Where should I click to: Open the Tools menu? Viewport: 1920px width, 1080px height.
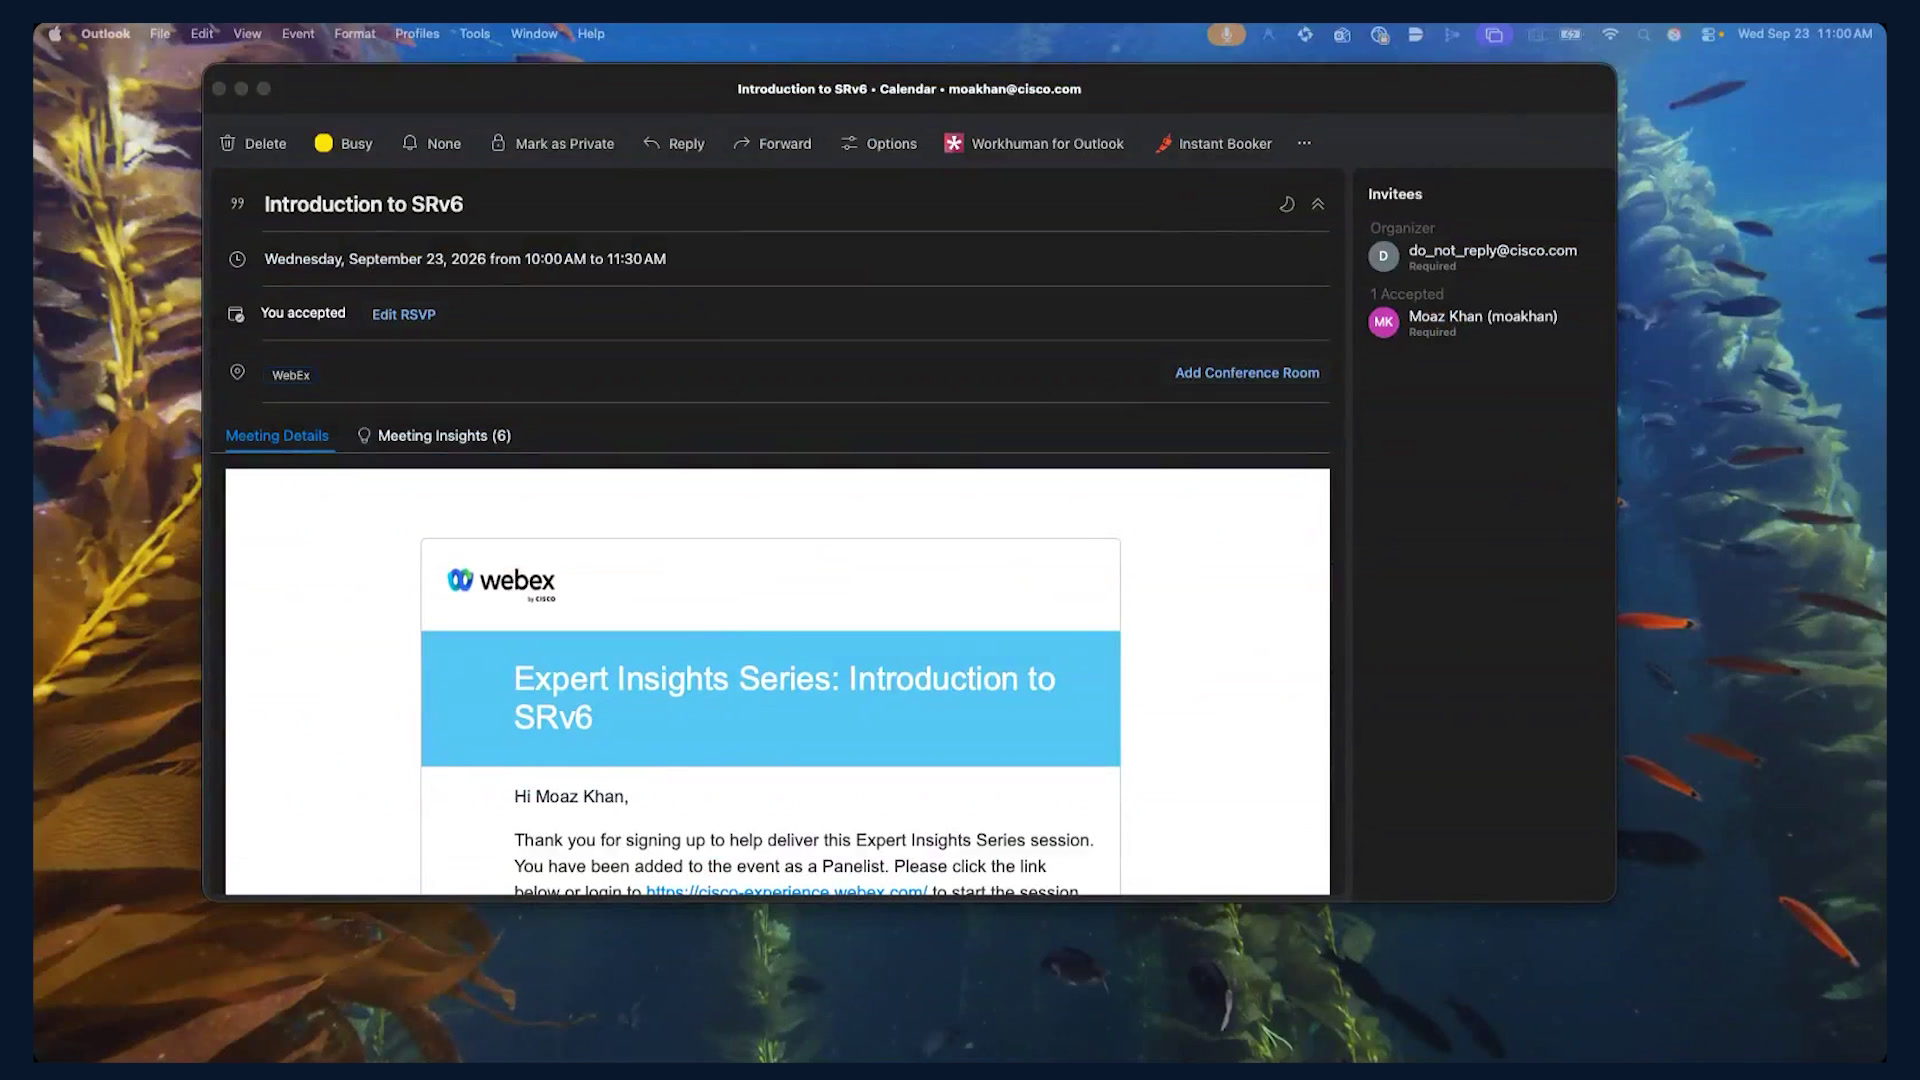pos(475,33)
